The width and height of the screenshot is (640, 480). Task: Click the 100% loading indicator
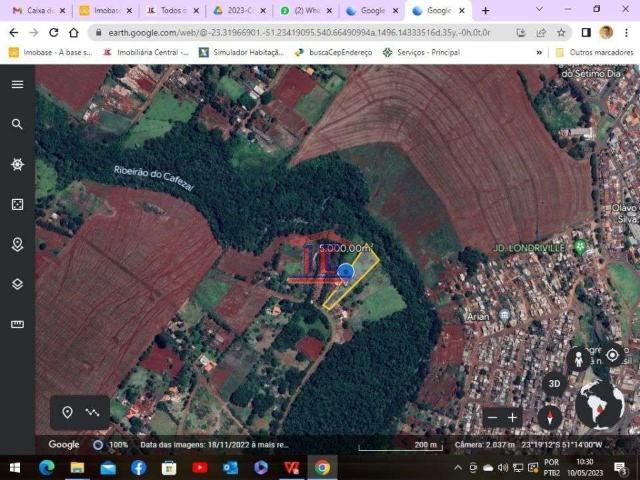[110, 444]
